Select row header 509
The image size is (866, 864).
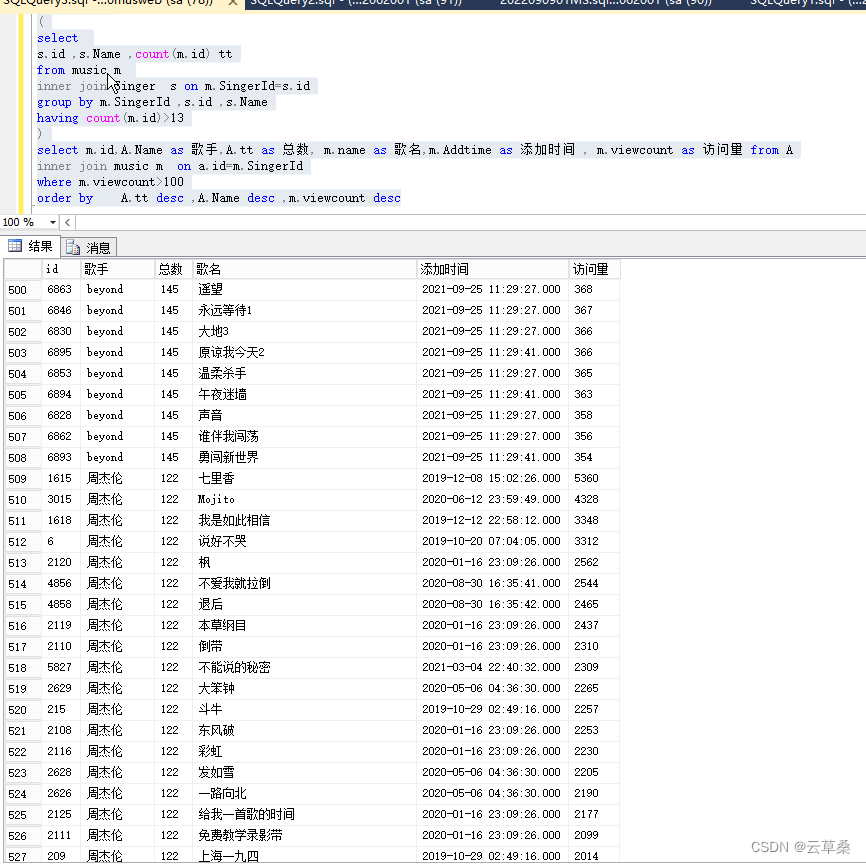click(x=23, y=479)
